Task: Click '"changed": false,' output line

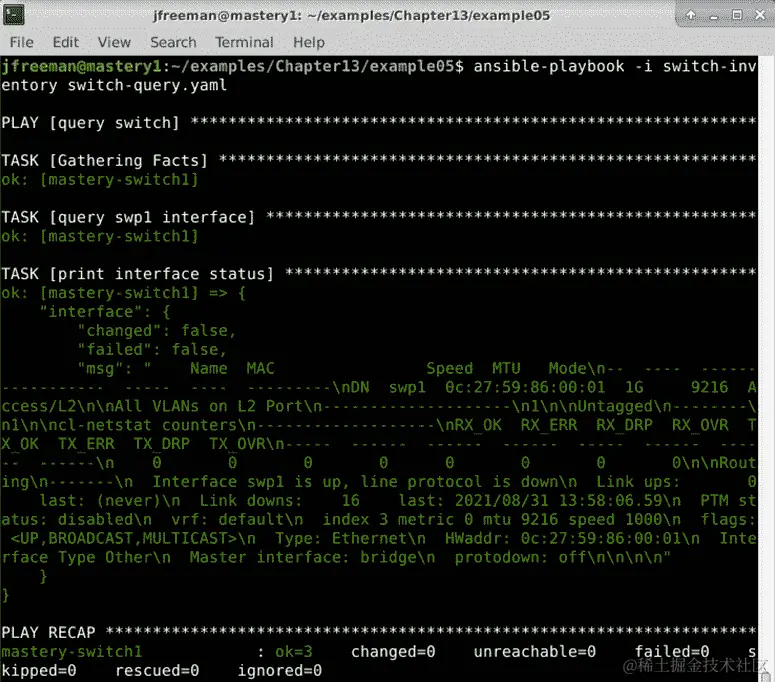Action: point(157,331)
